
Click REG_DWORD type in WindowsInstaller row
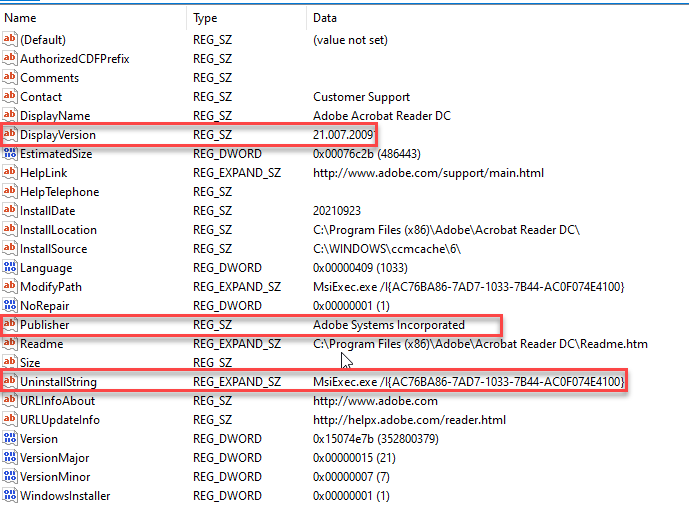tap(227, 496)
